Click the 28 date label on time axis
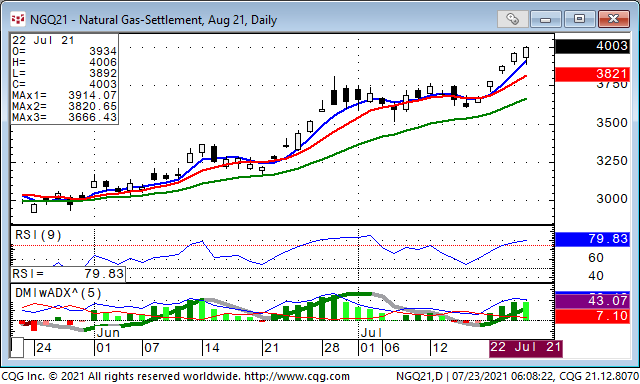 [x=331, y=348]
